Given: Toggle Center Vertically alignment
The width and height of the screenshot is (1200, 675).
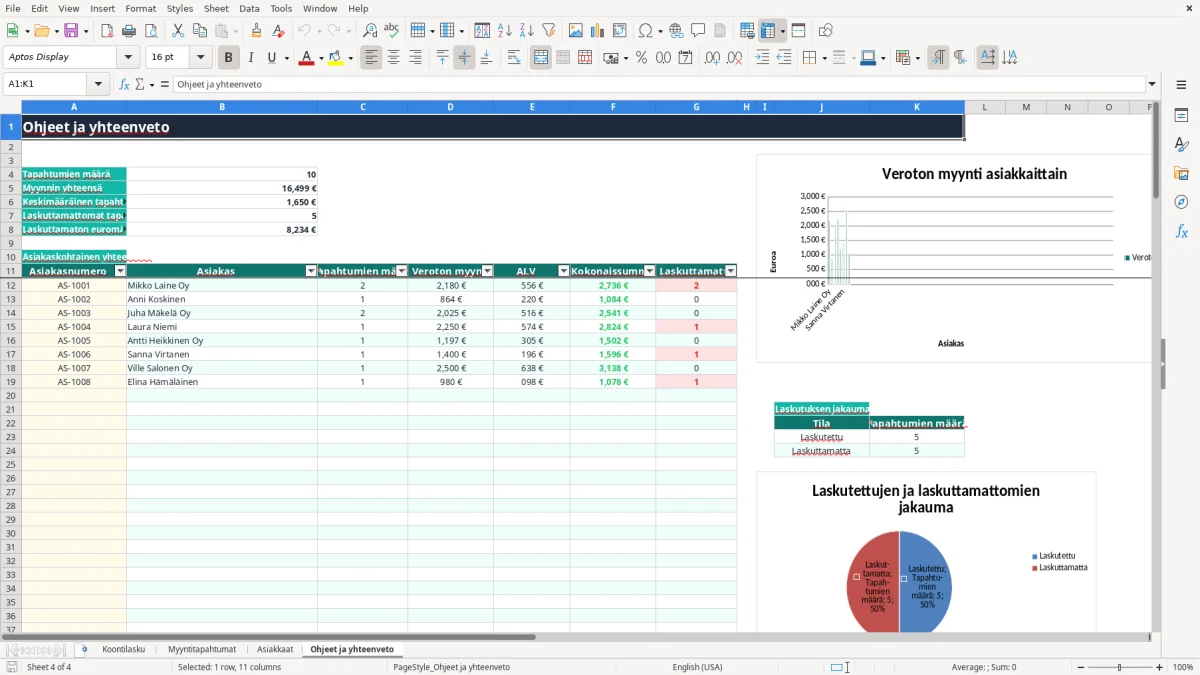Looking at the screenshot, I should (x=464, y=58).
